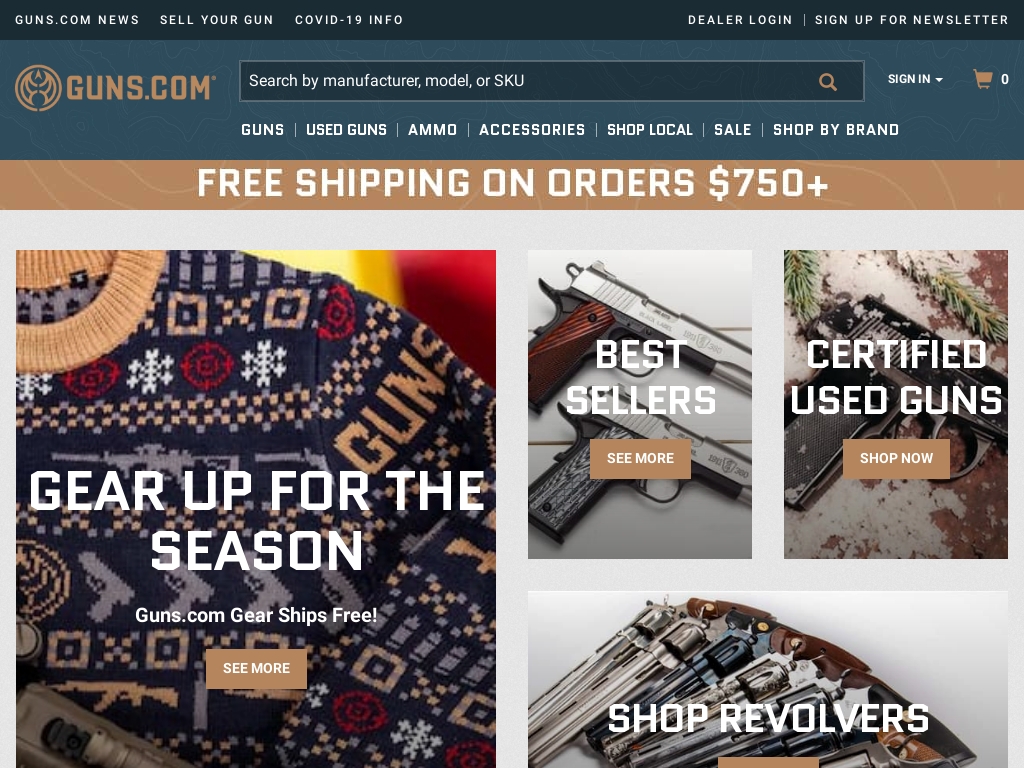This screenshot has height=768, width=1024.
Task: Click Shop Now for Certified Used Guns
Action: (896, 458)
